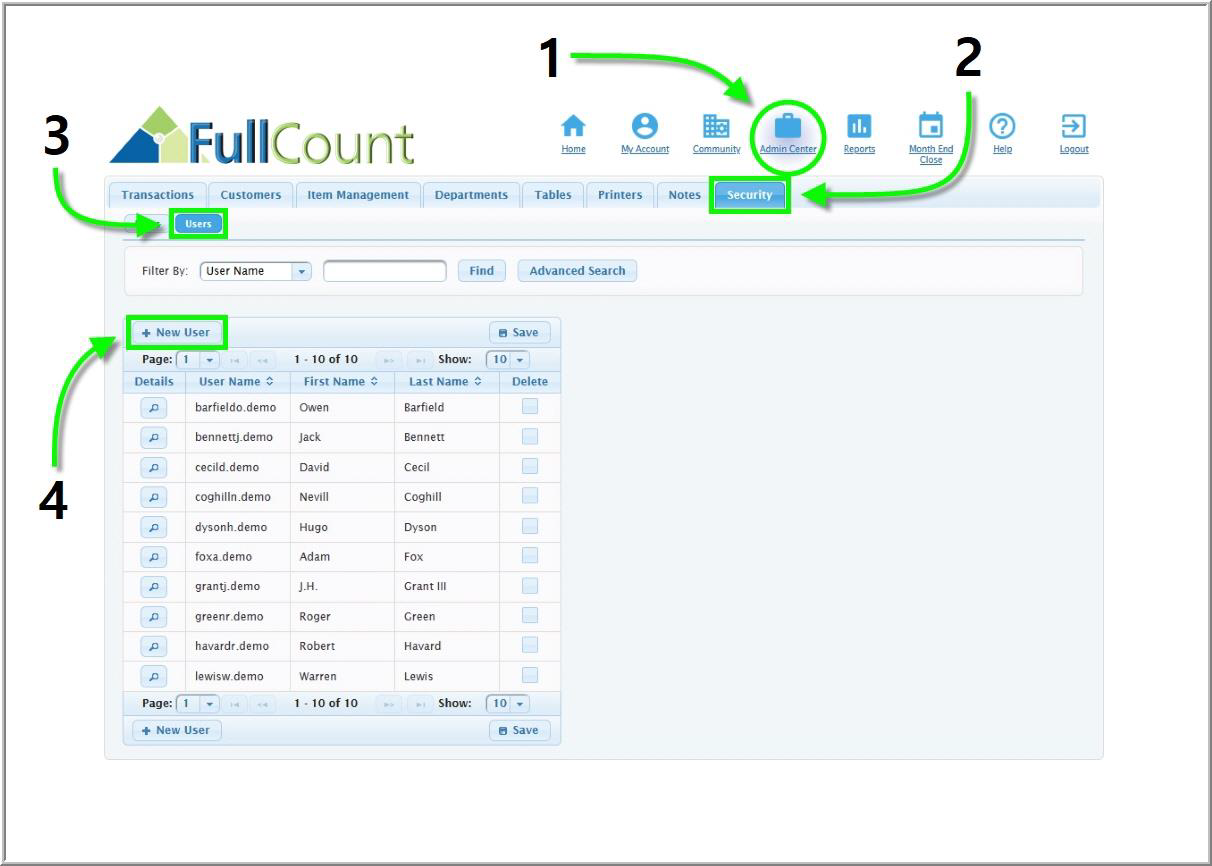Click the top New User button
Viewport: 1212px width, 866px height.
[176, 333]
